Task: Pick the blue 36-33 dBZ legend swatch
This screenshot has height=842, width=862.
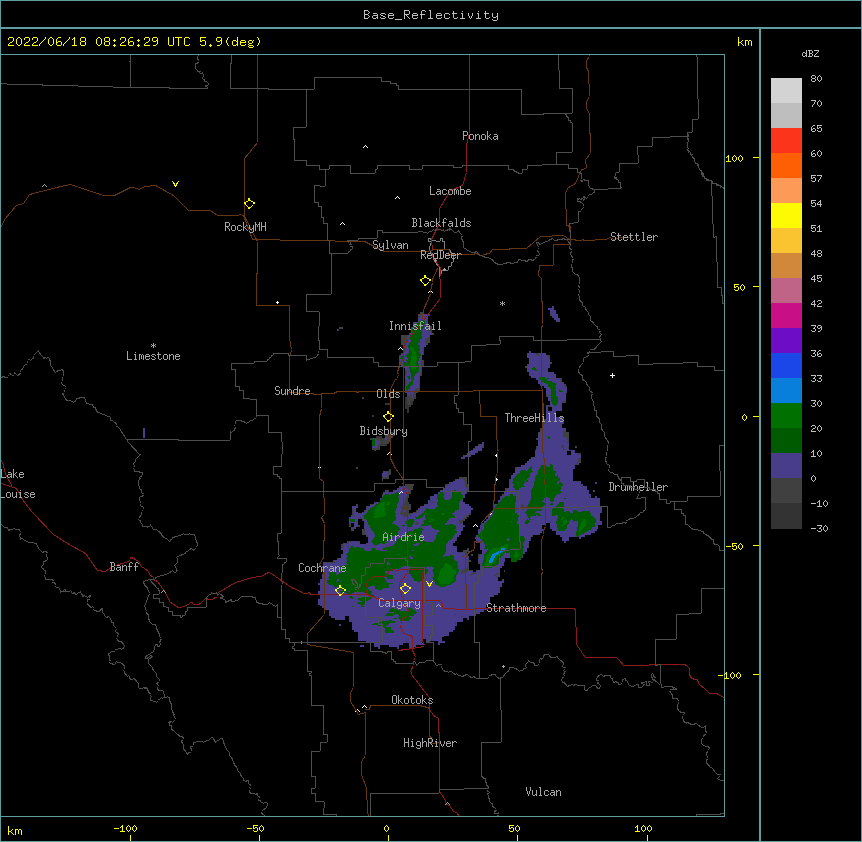Action: [x=786, y=365]
